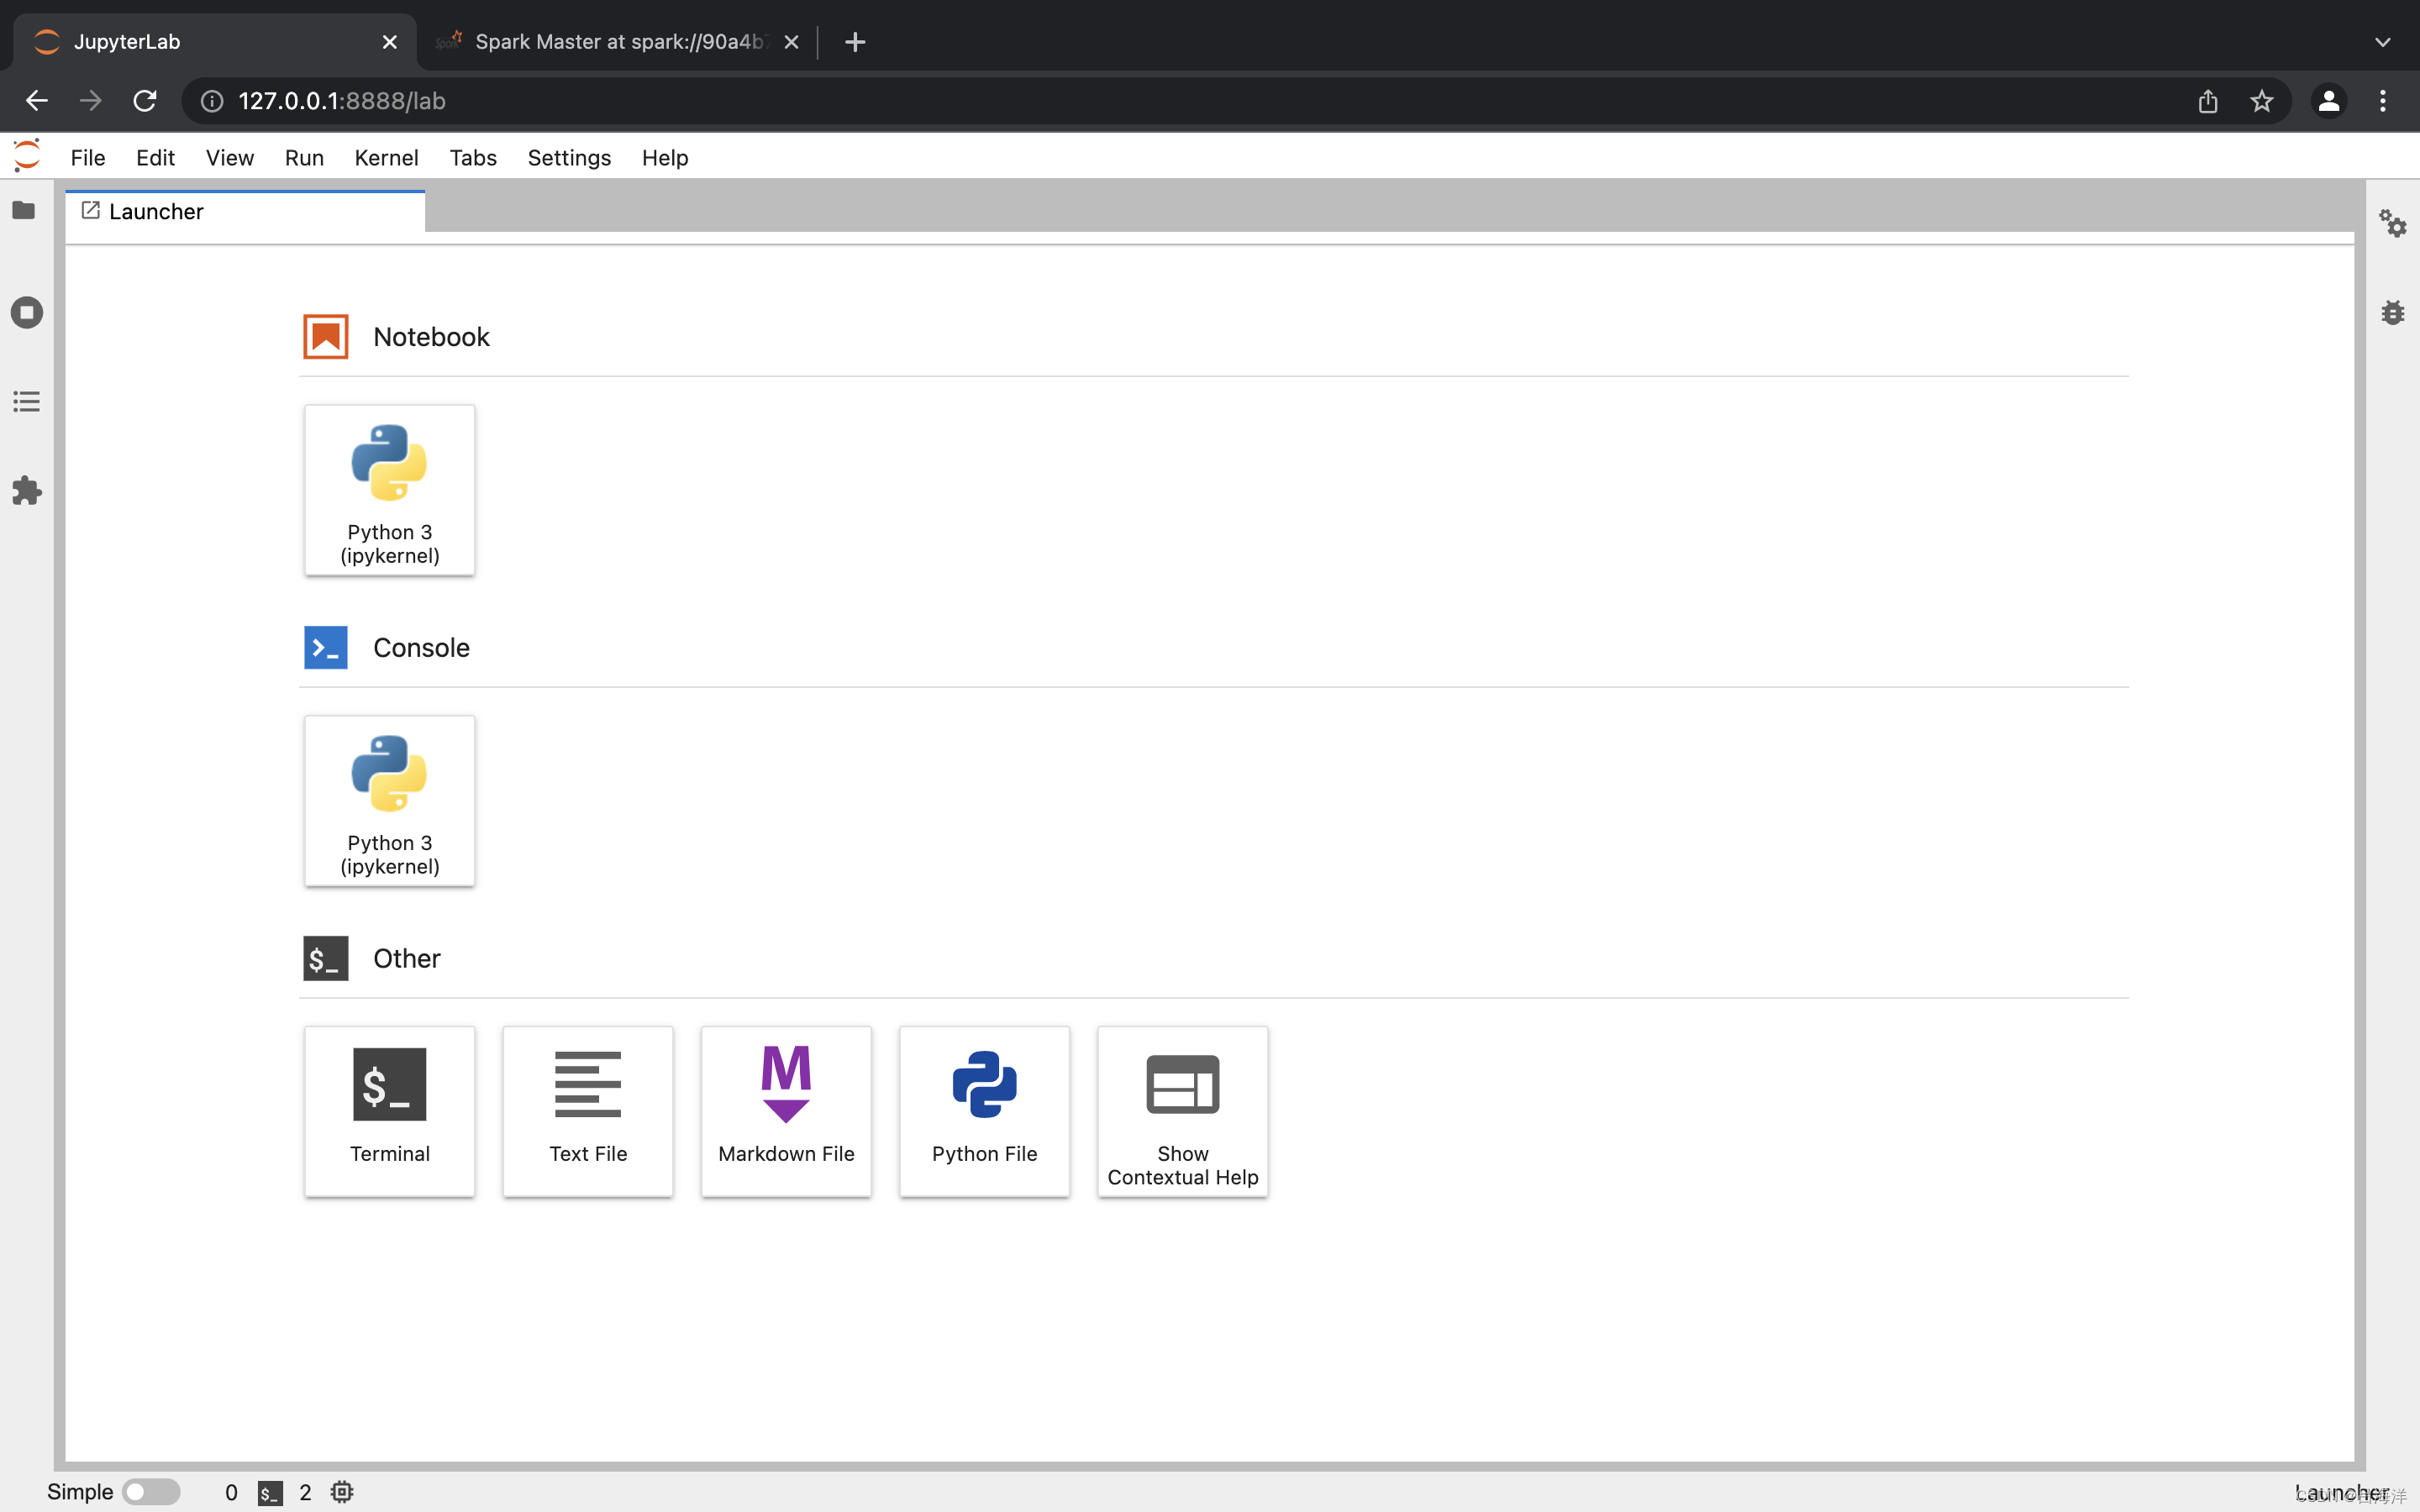Image resolution: width=2420 pixels, height=1512 pixels.
Task: Create a new Python File
Action: coord(983,1111)
